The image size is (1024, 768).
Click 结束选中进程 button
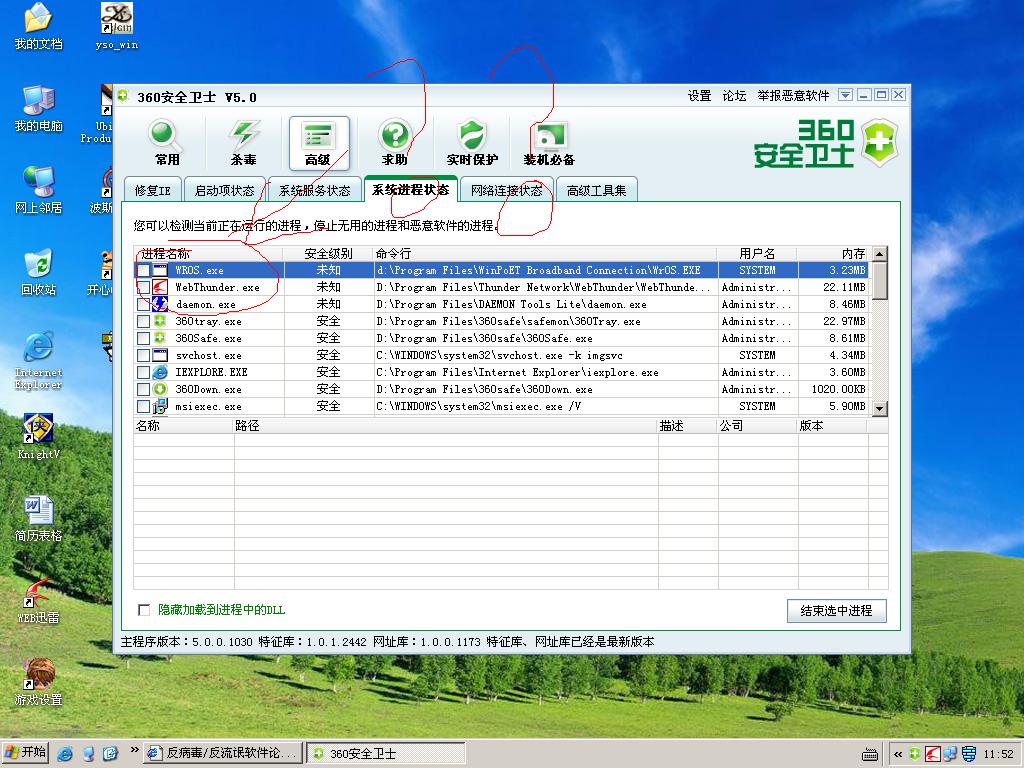[x=837, y=611]
